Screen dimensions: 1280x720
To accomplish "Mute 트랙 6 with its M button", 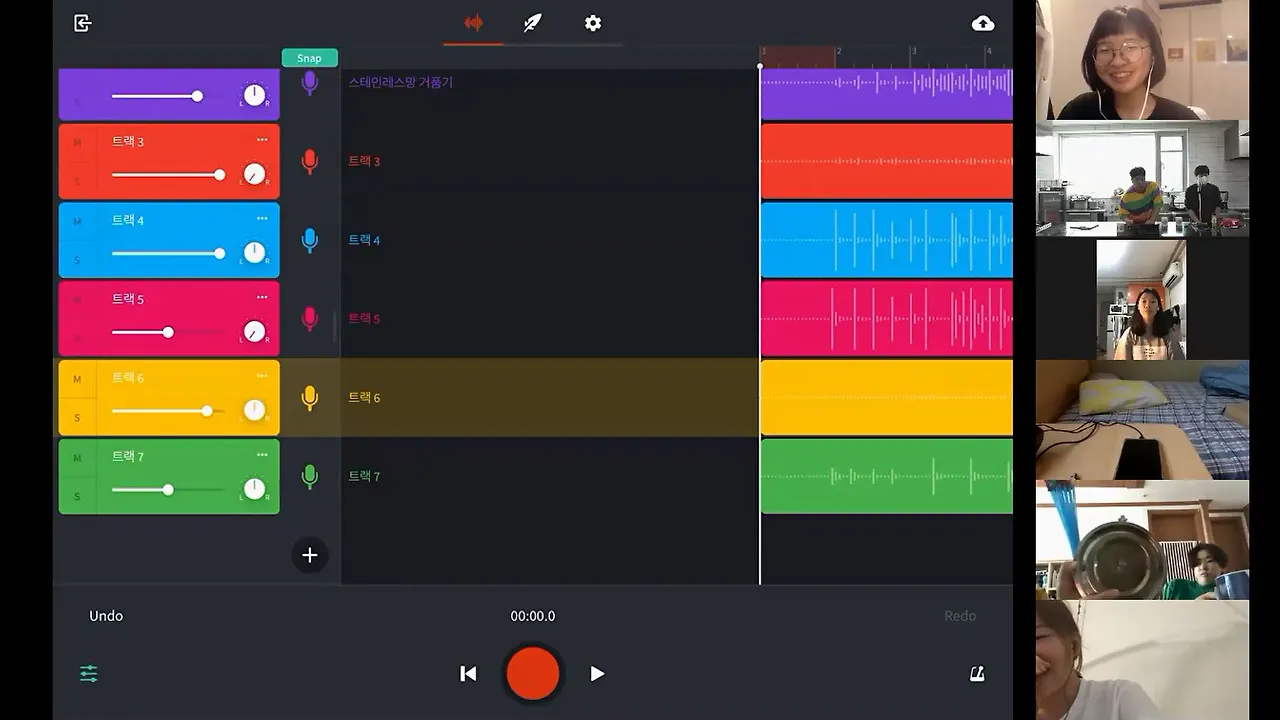I will coord(77,379).
